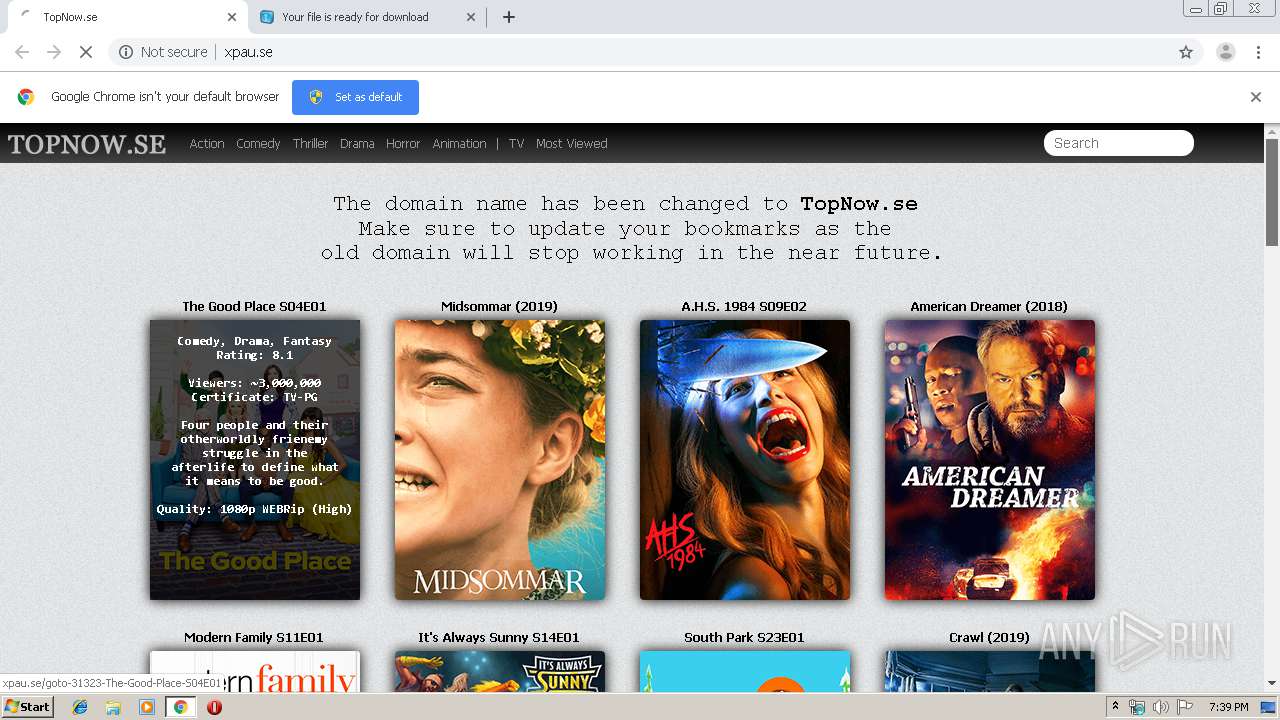Open The Good Place S04E01 poster
This screenshot has width=1280, height=720.
point(255,460)
